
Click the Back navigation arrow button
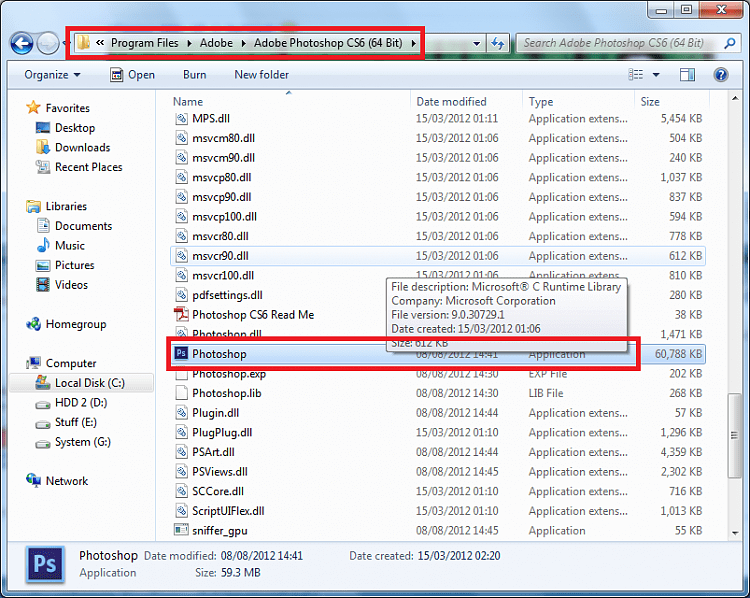click(x=22, y=44)
